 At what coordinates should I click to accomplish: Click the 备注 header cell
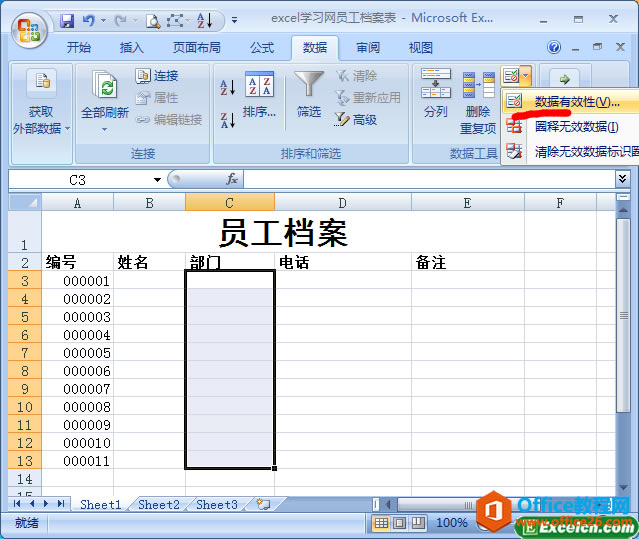468,262
